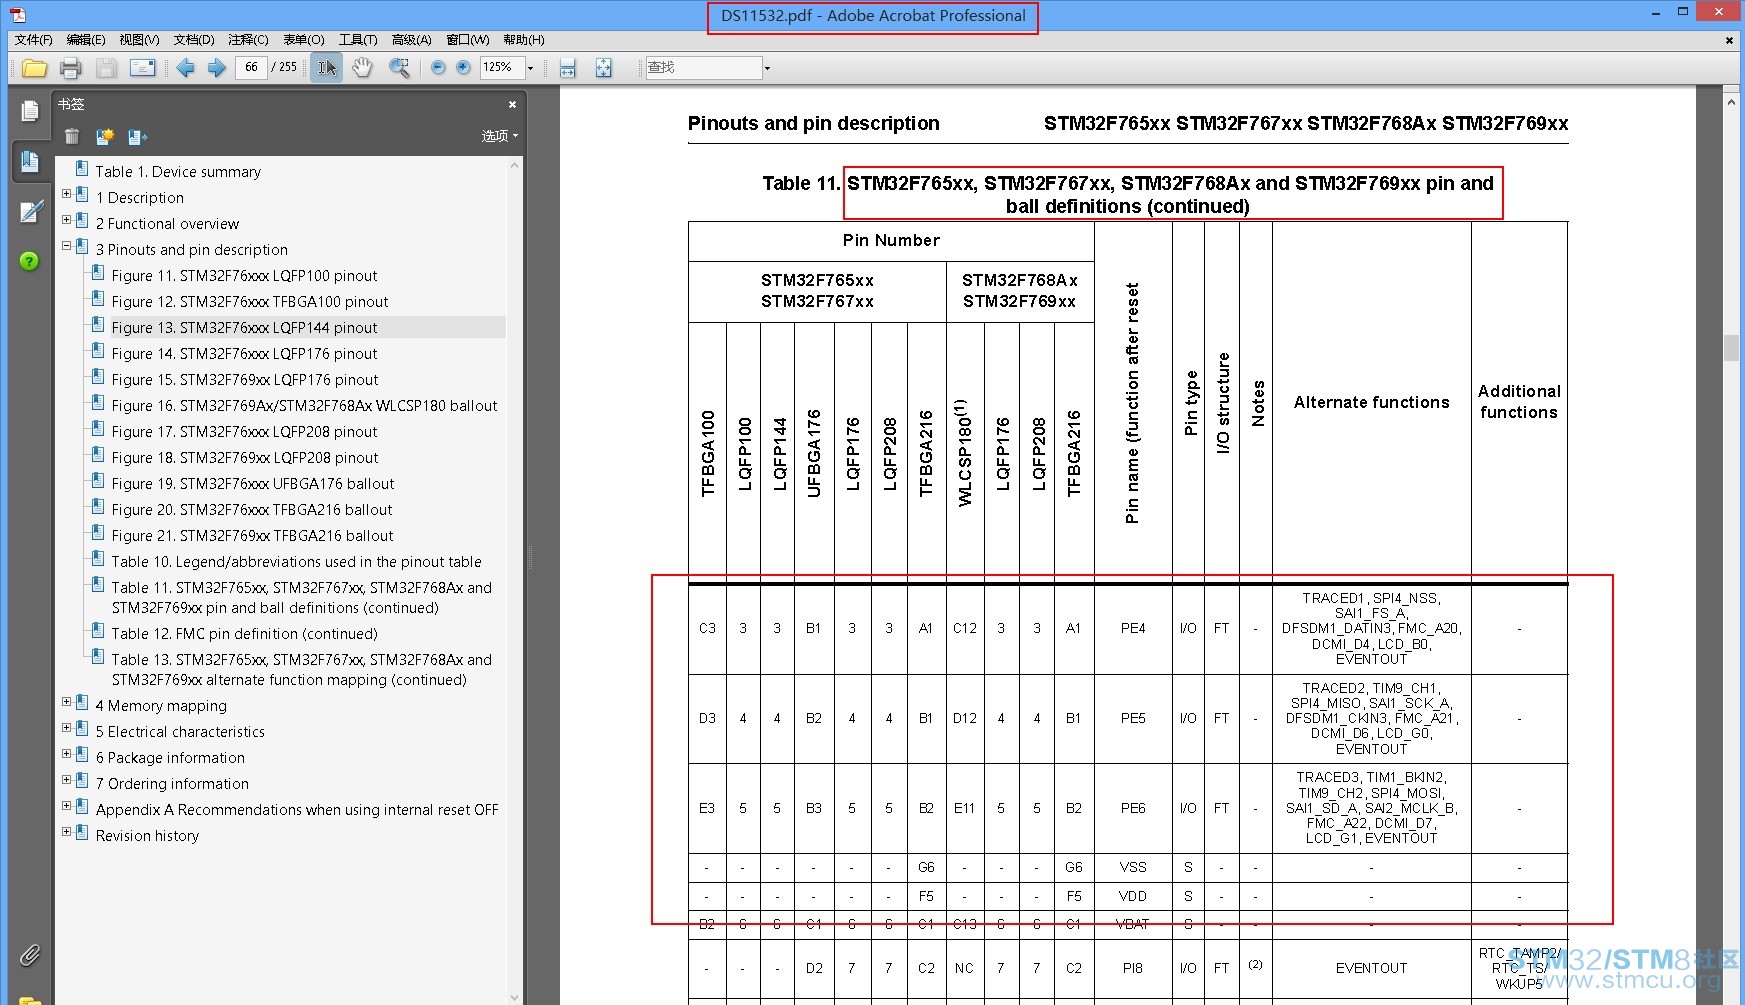This screenshot has width=1745, height=1005.
Task: Open the Bookmarks panel icon
Action: pyautogui.click(x=30, y=161)
